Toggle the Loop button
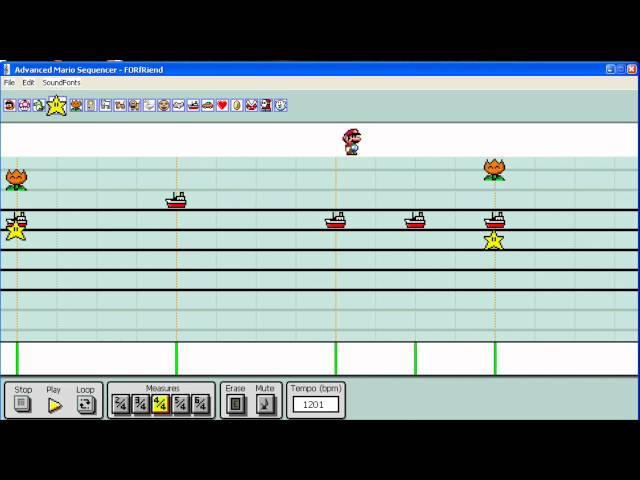The width and height of the screenshot is (640, 480). click(x=86, y=404)
